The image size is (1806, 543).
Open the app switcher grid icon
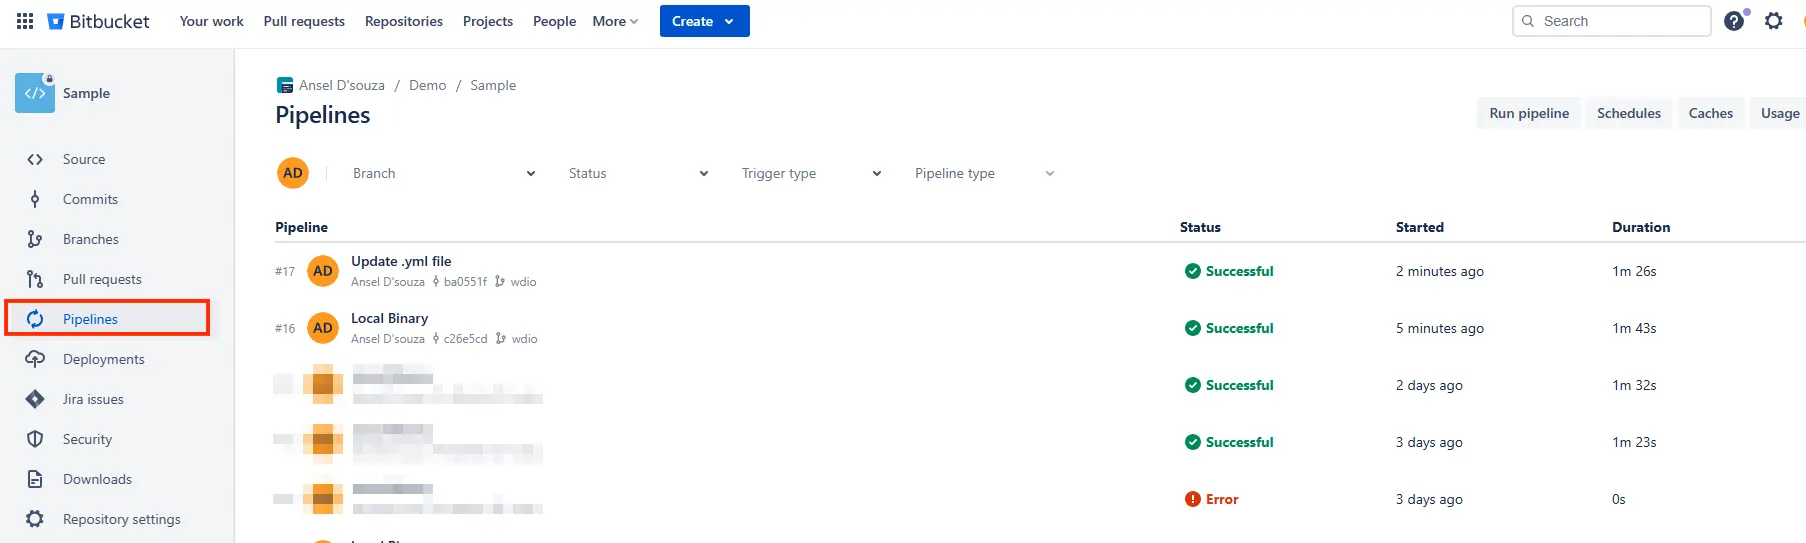click(x=25, y=21)
